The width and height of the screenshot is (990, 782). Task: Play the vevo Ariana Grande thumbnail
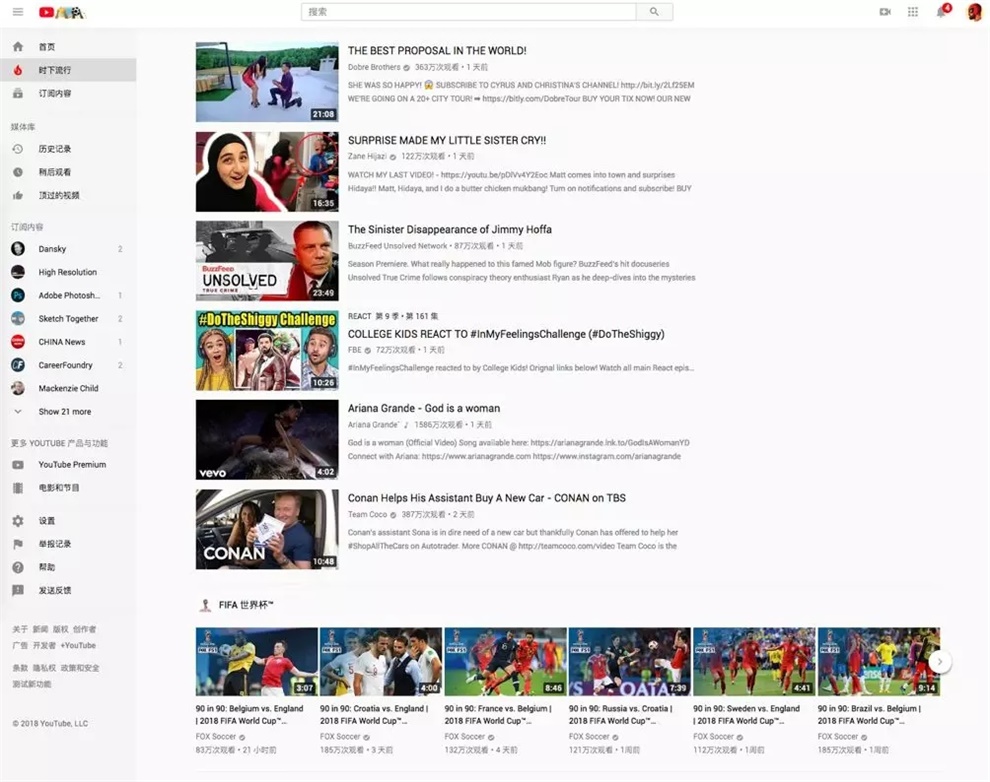(267, 440)
